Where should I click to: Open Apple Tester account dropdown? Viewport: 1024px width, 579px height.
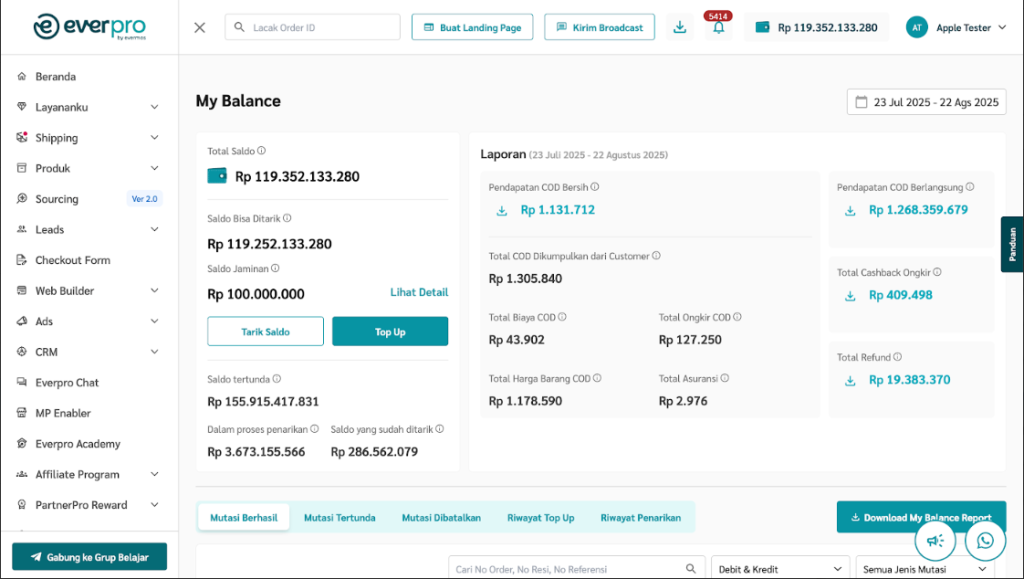[956, 27]
